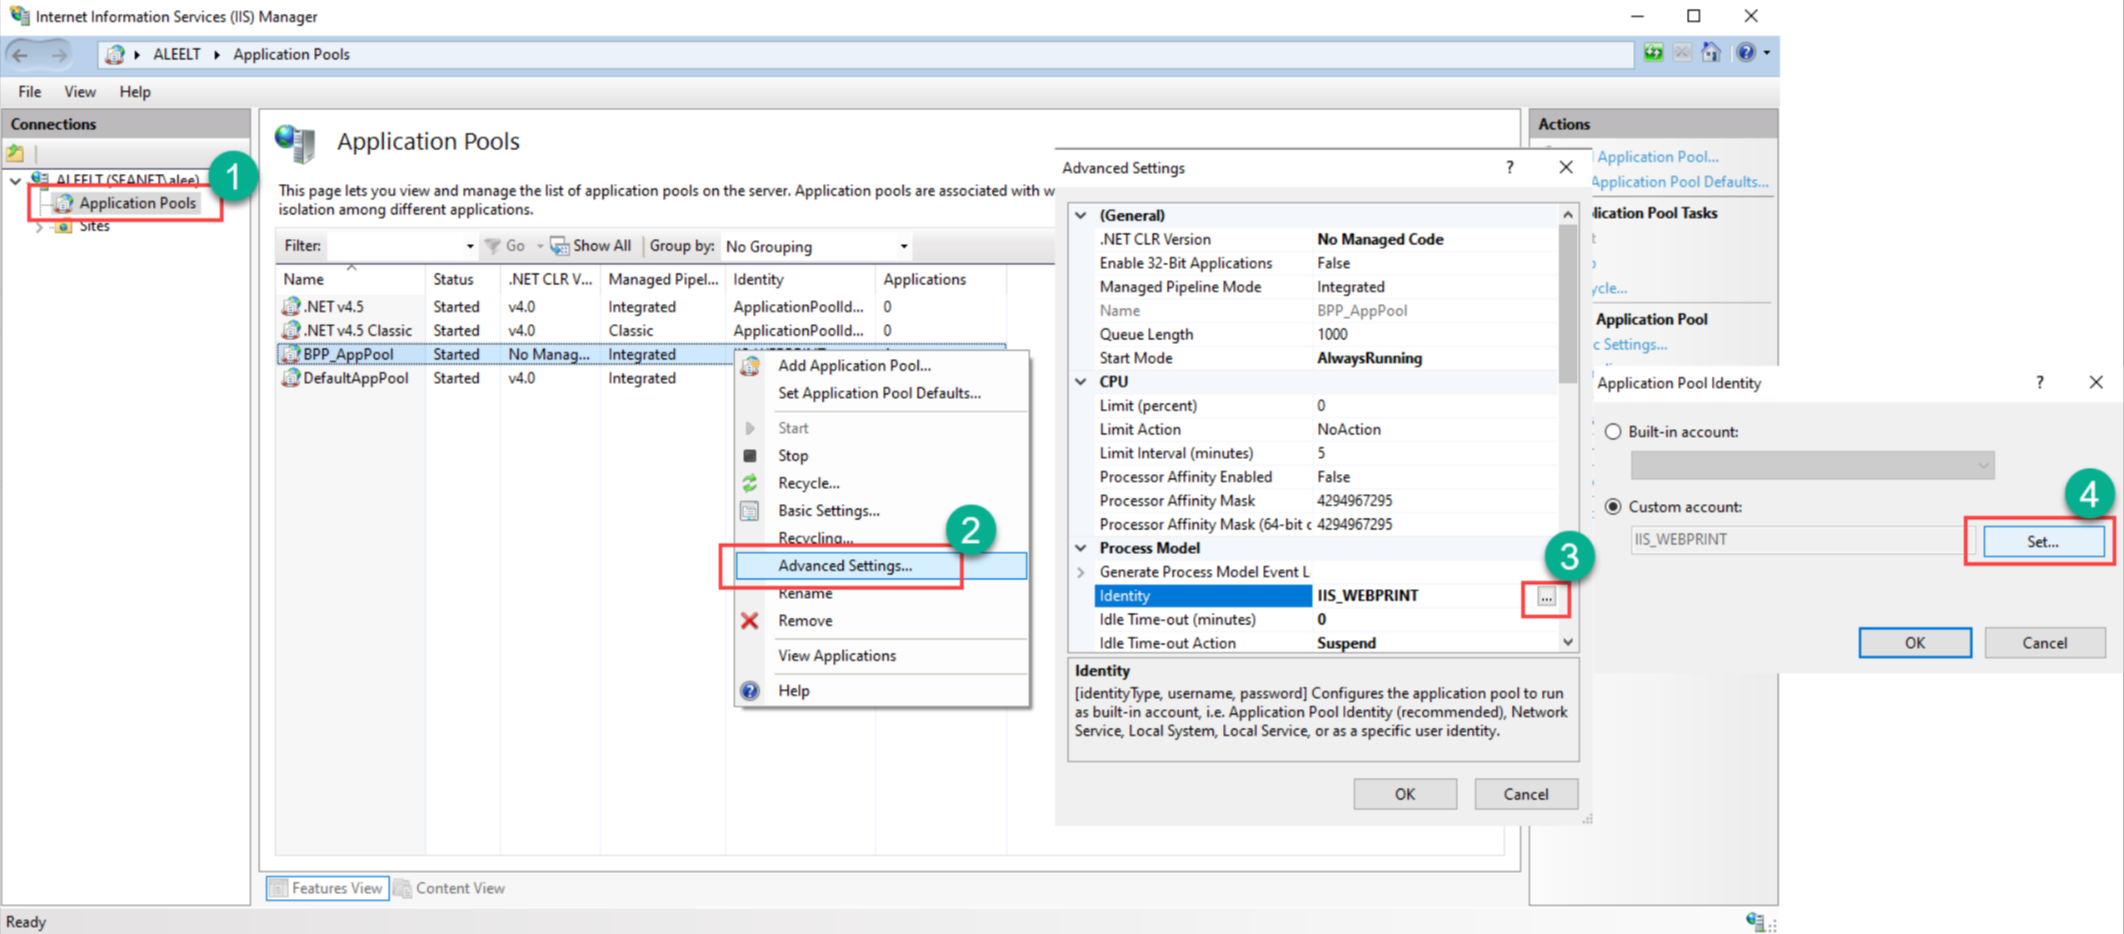Choose View Applications from the context menu
2124x934 pixels.
click(881, 656)
